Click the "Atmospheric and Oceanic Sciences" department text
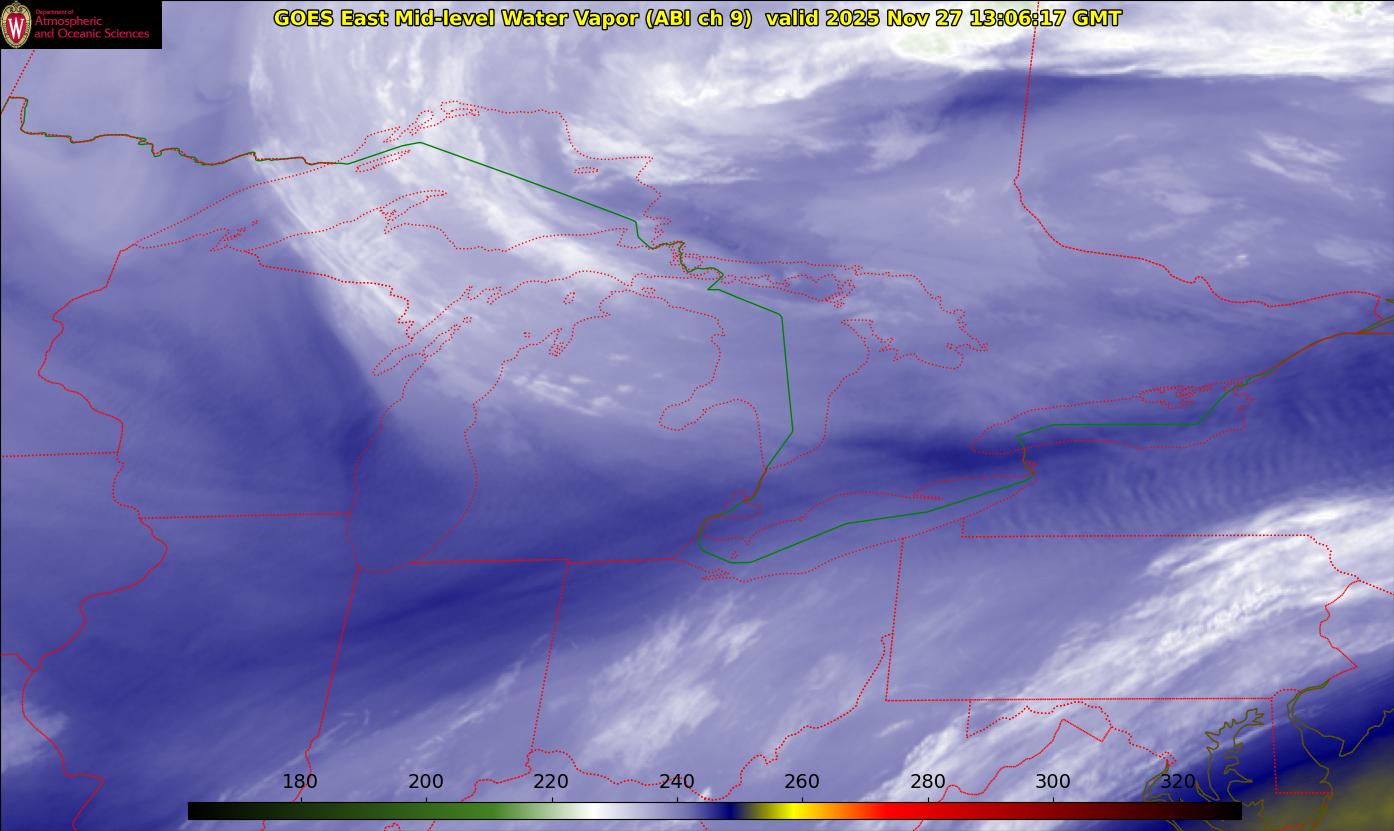Screen dimensions: 1394x831 91,27
